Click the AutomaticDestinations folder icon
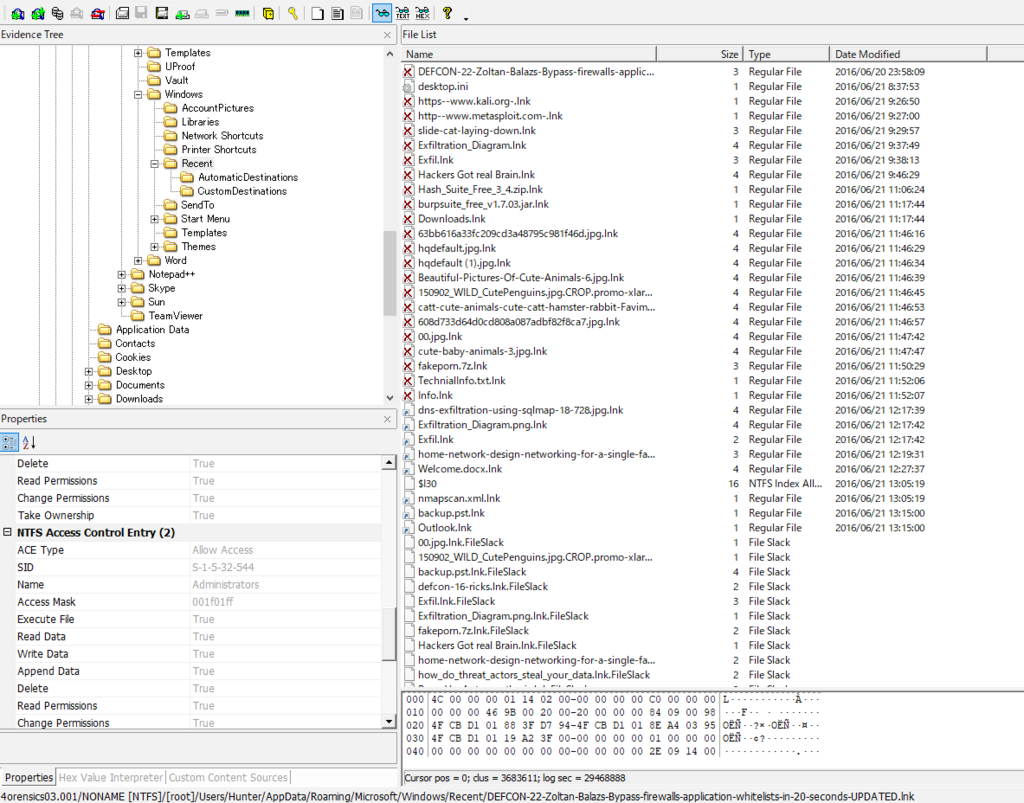The width and height of the screenshot is (1024, 803). 187,178
